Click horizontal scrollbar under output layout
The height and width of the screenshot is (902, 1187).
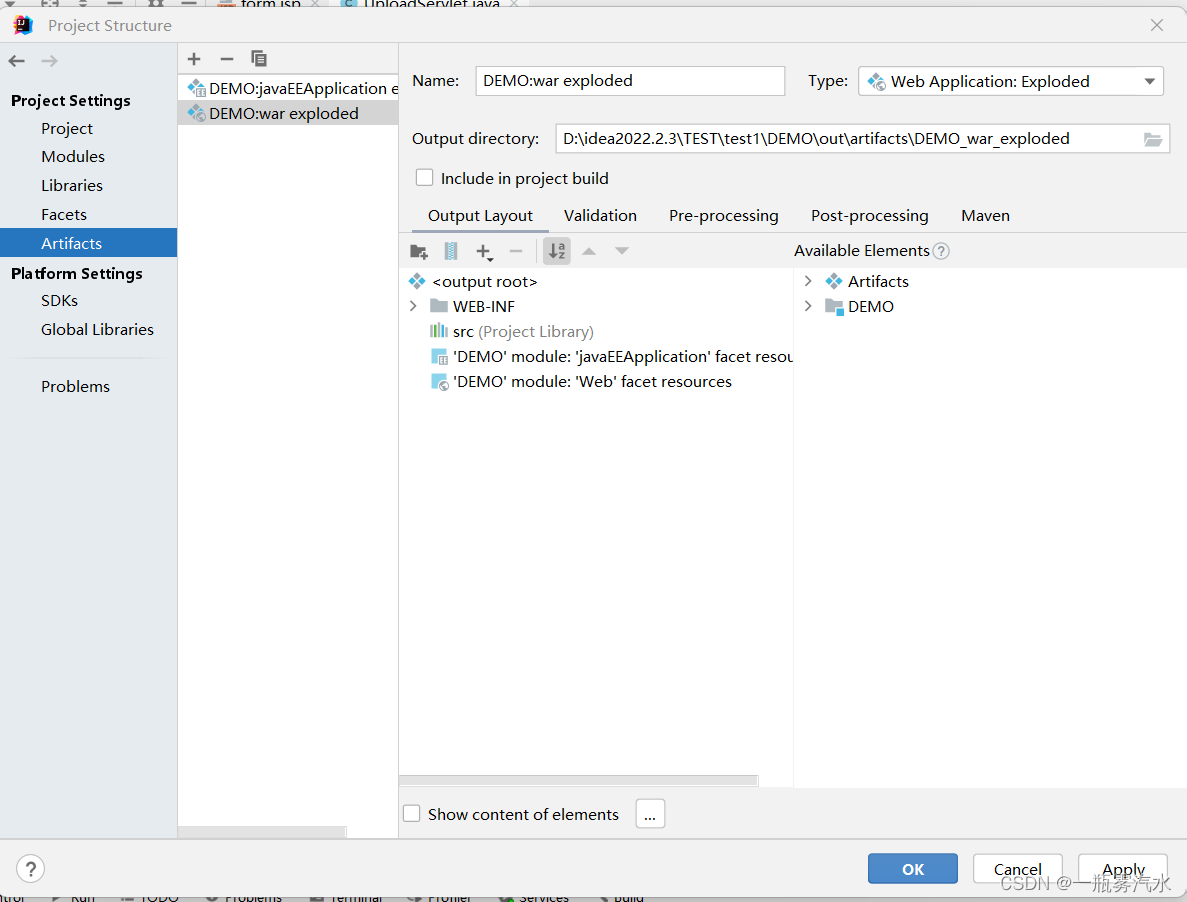click(x=578, y=780)
